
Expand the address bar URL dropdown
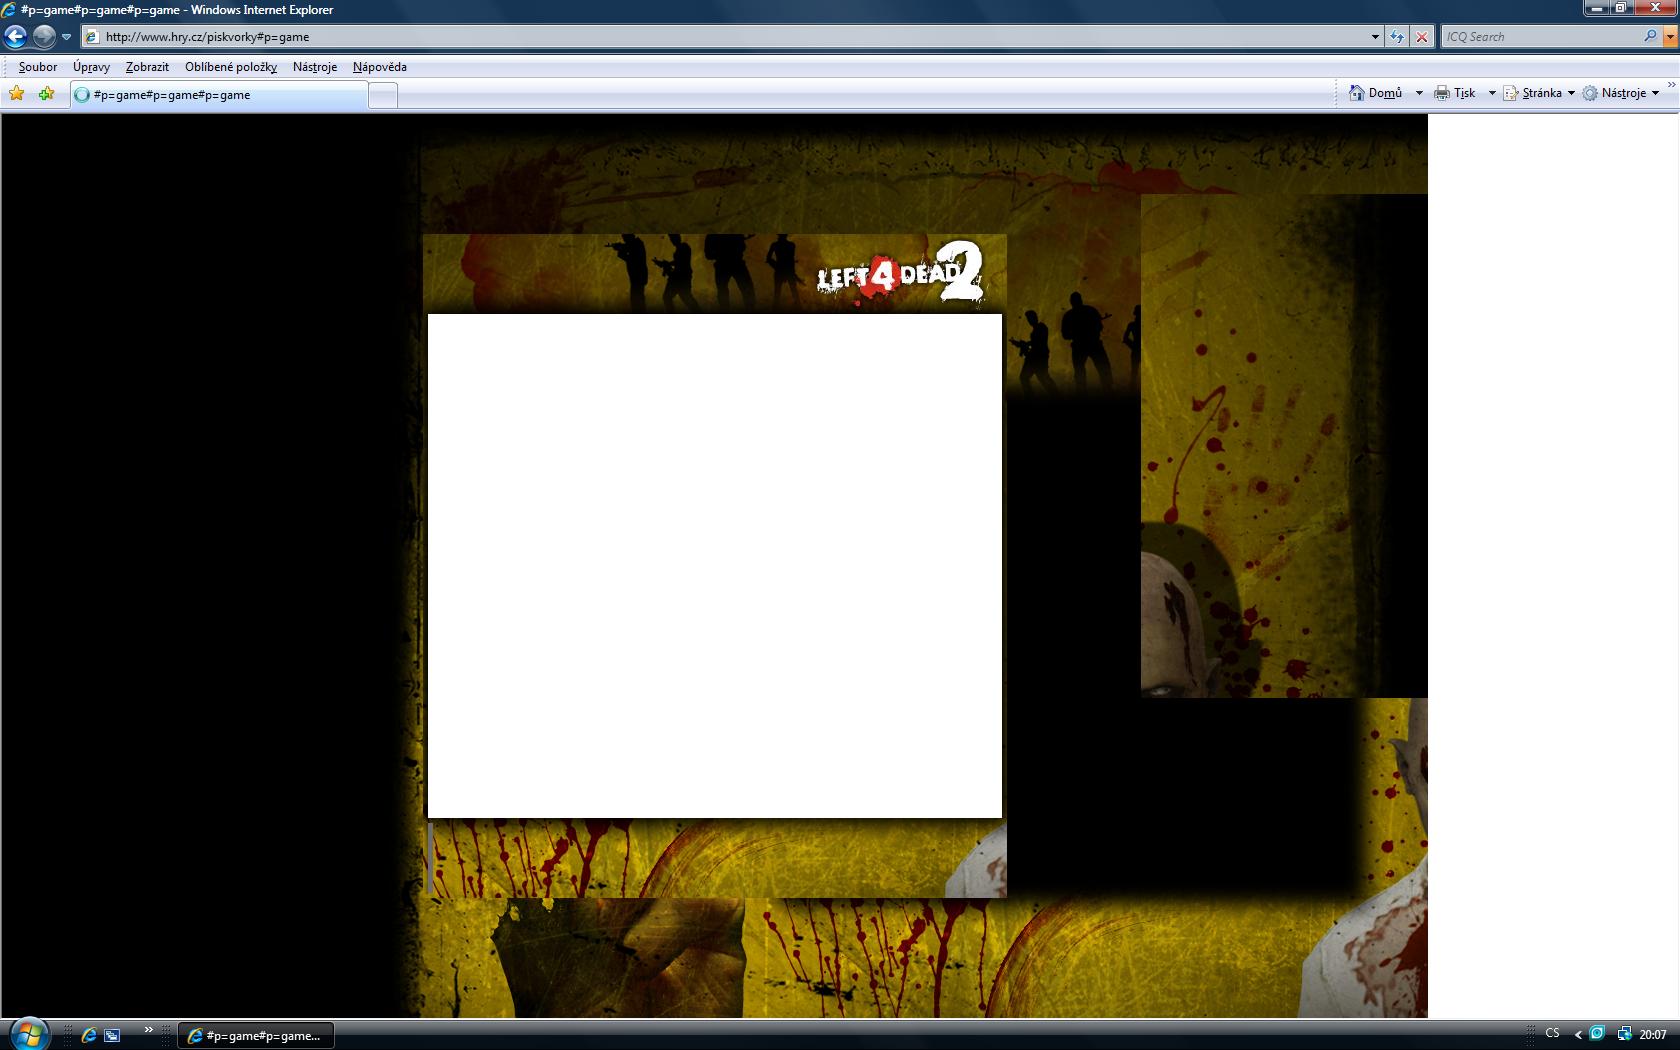(x=1375, y=37)
